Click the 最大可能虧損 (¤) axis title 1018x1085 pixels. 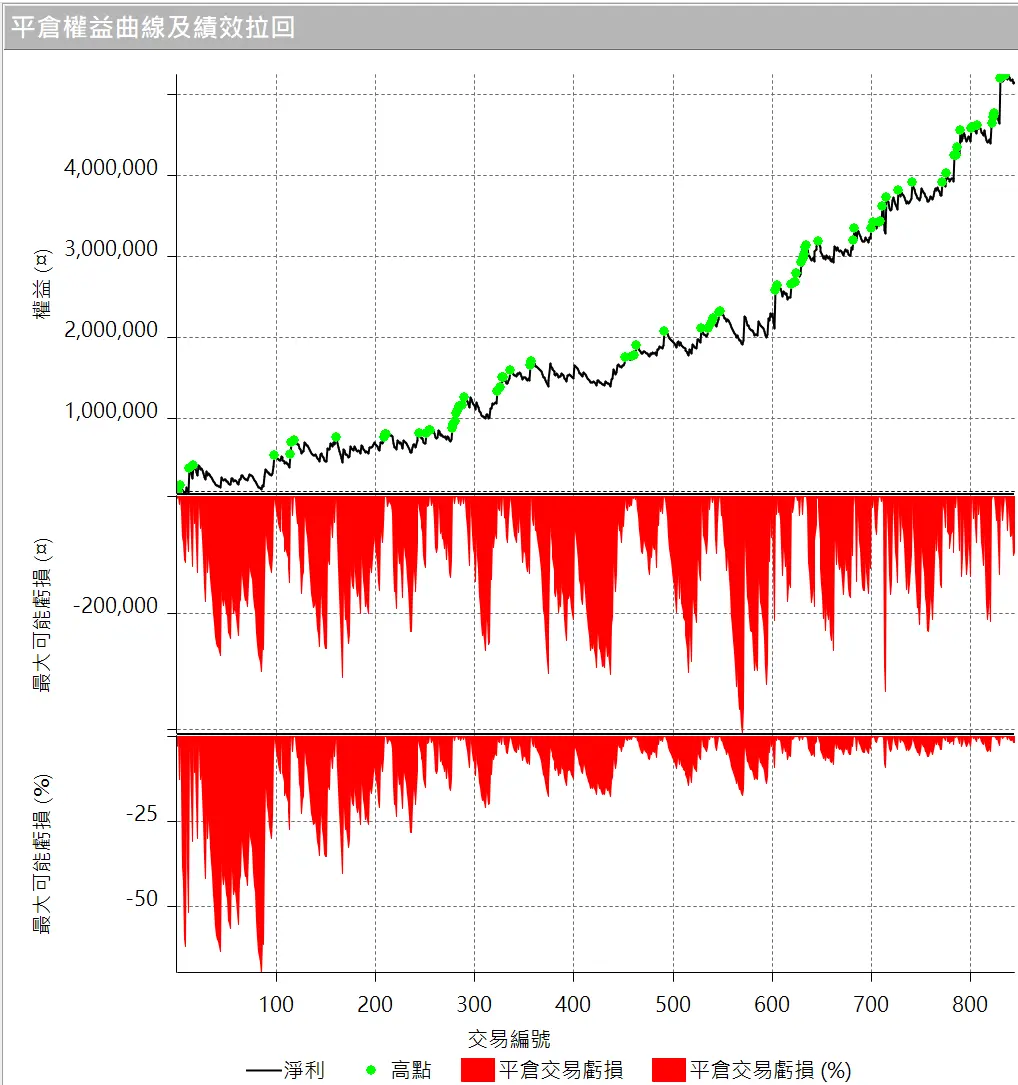coord(42,615)
